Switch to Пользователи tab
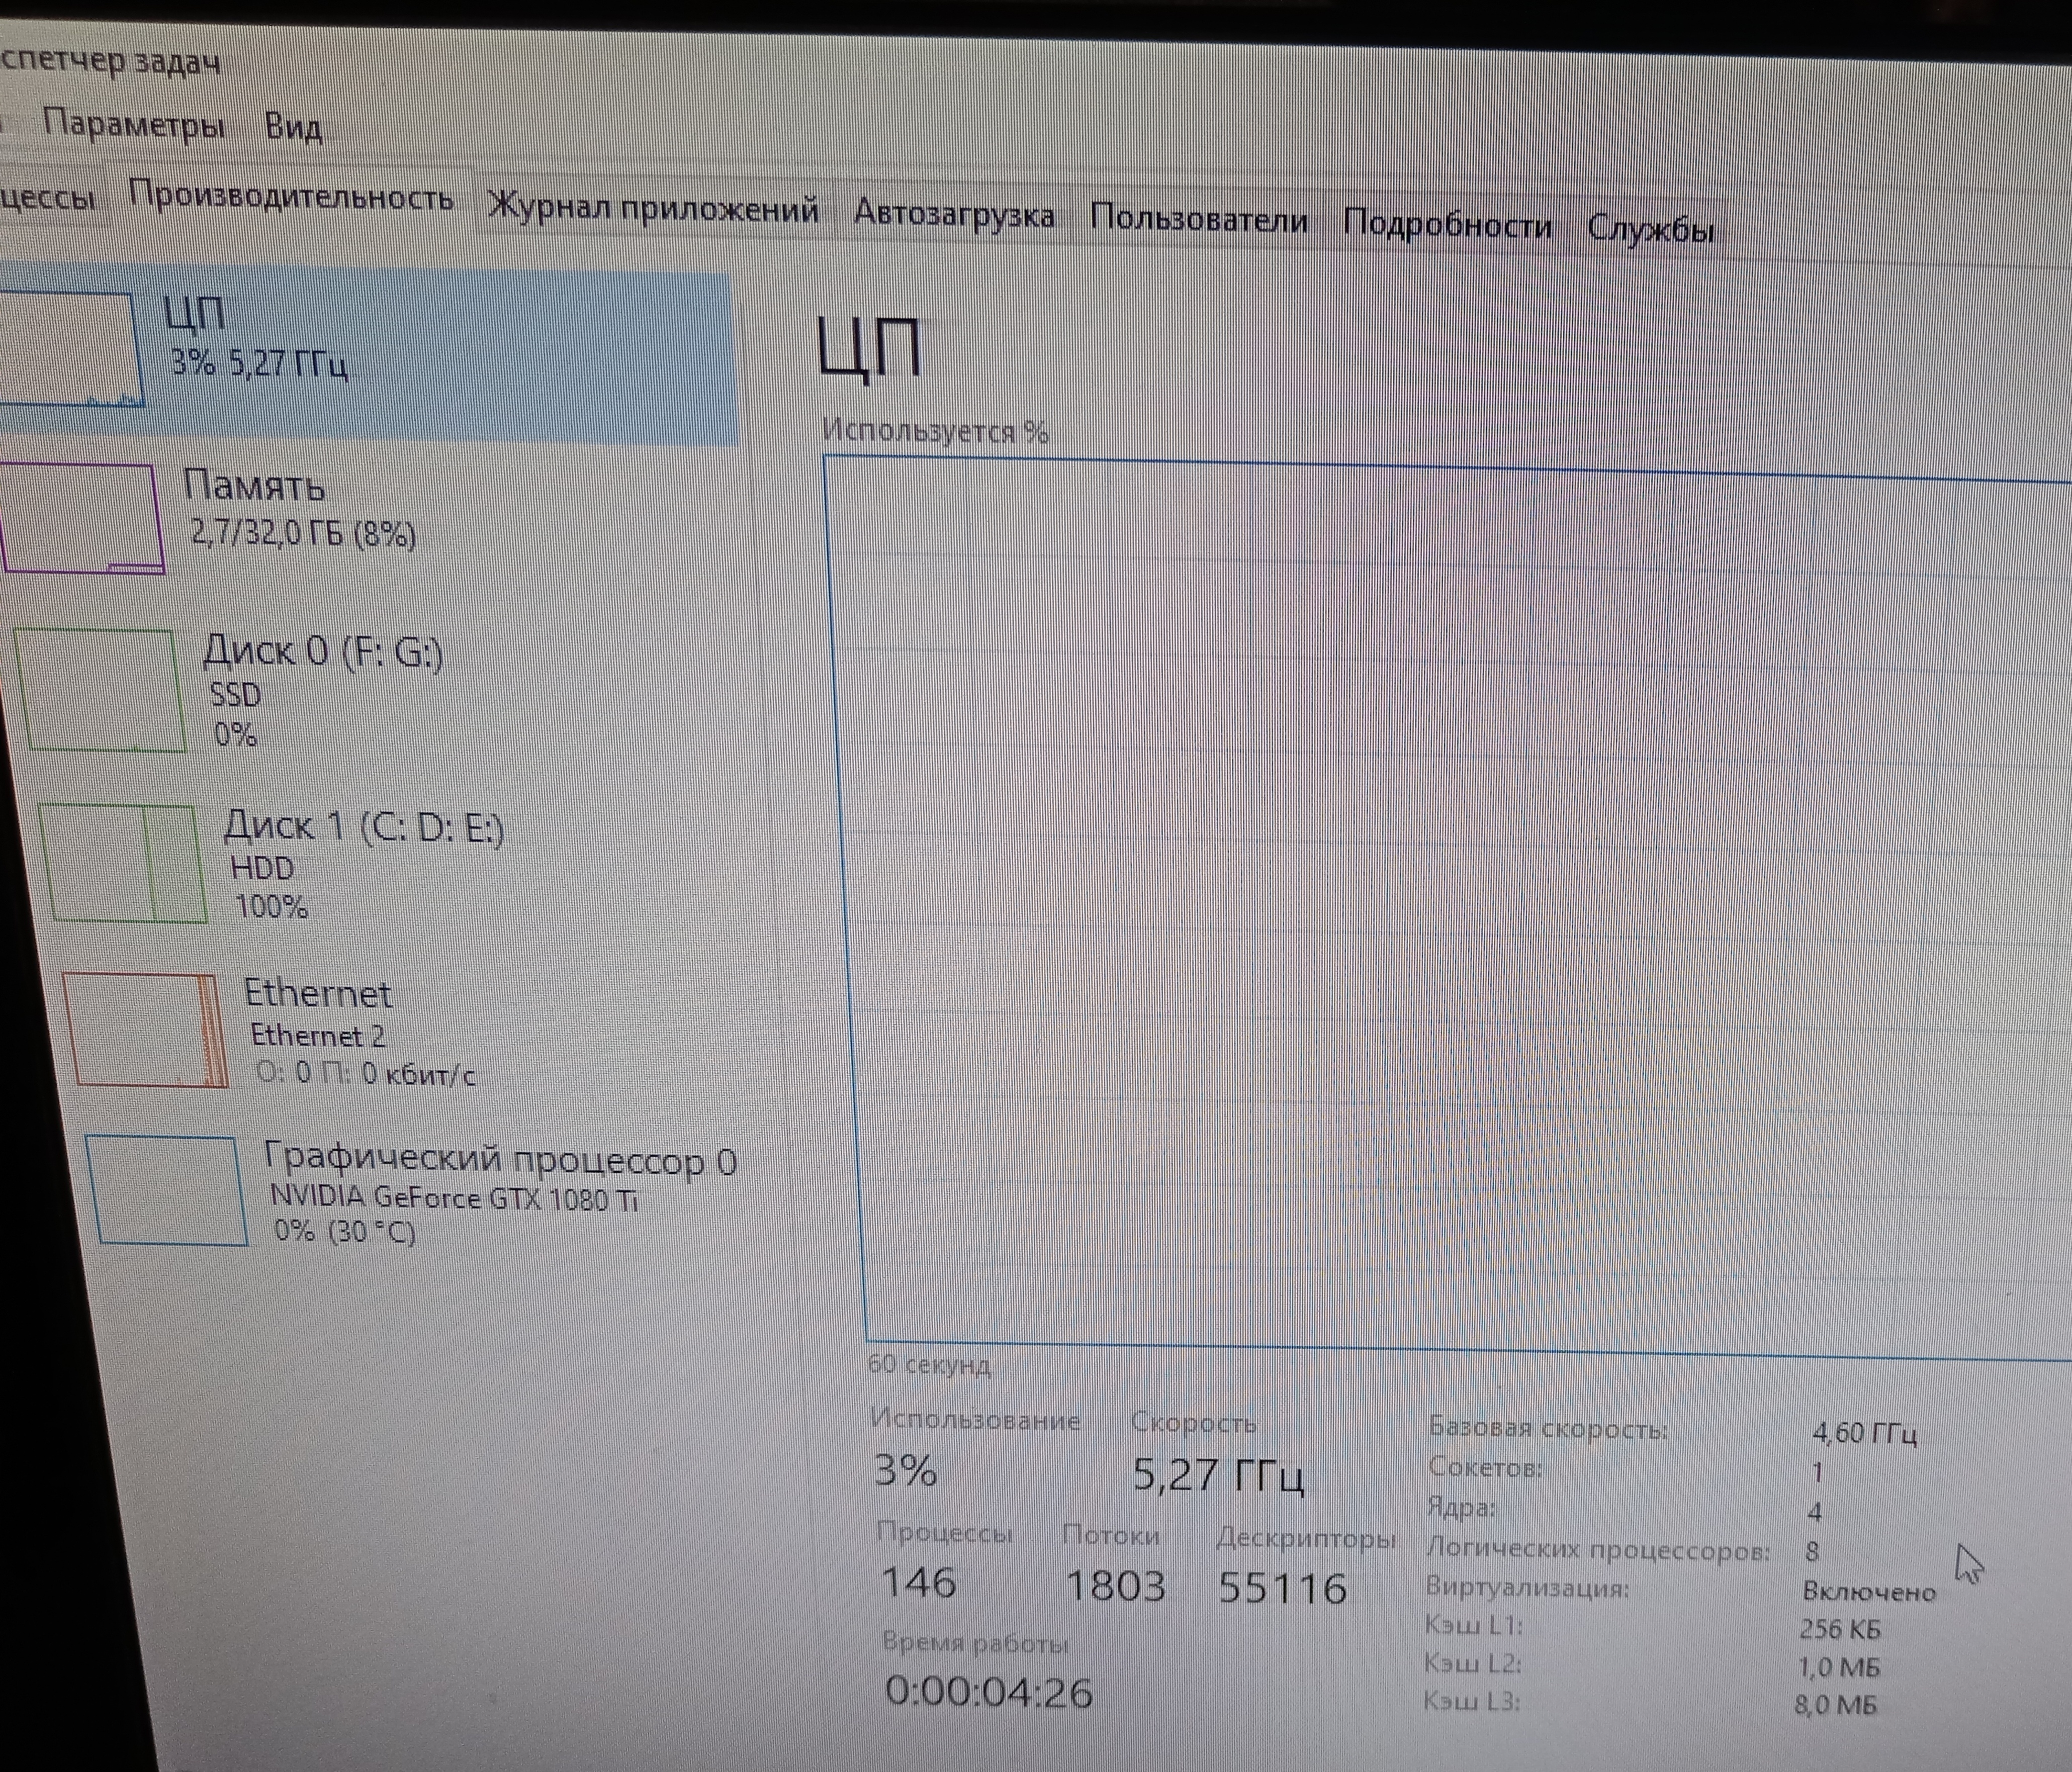The image size is (2072, 1772). click(x=1198, y=219)
